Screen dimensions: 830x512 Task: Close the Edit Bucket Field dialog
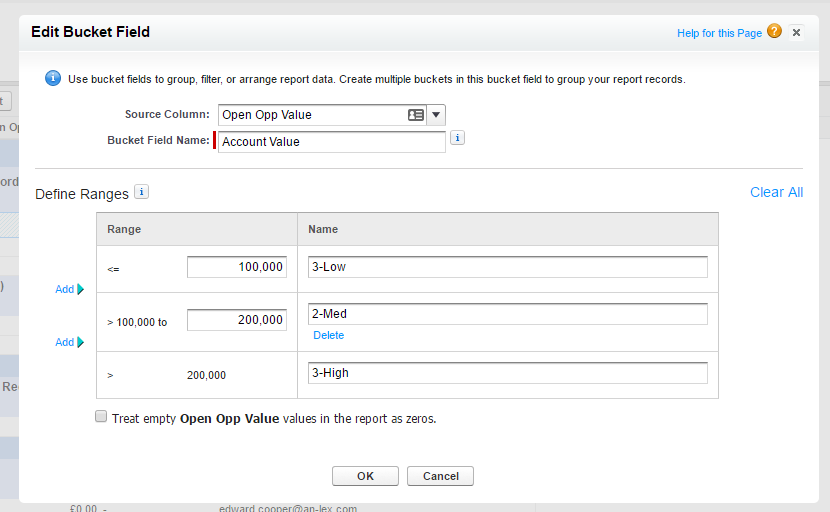(796, 33)
